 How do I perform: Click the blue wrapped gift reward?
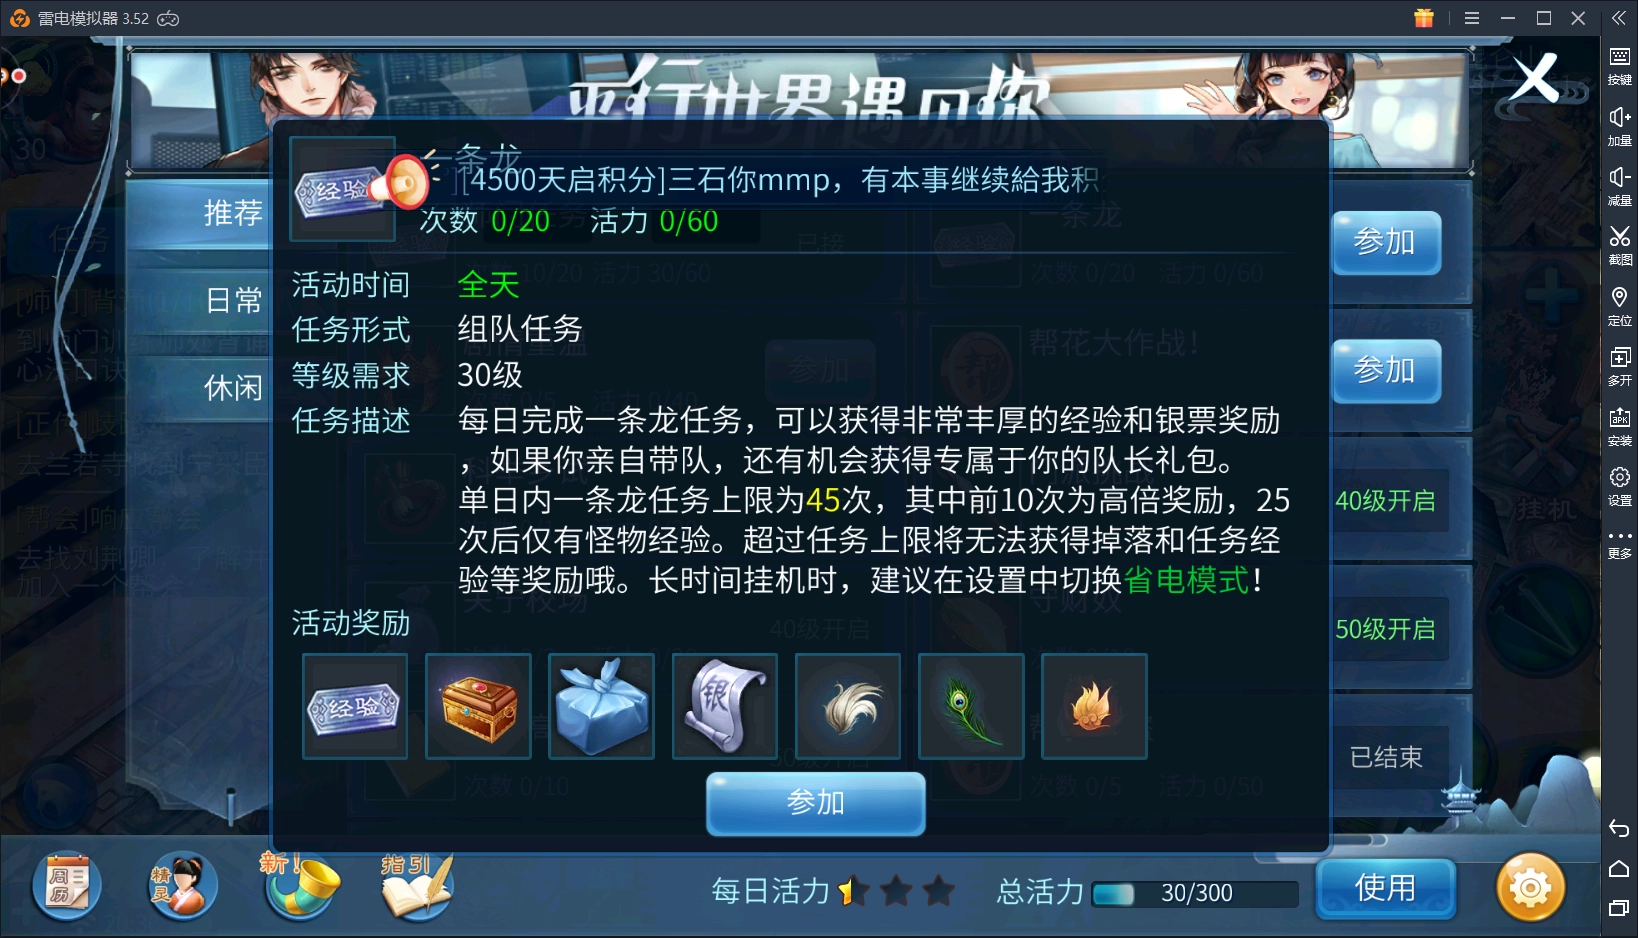(601, 707)
